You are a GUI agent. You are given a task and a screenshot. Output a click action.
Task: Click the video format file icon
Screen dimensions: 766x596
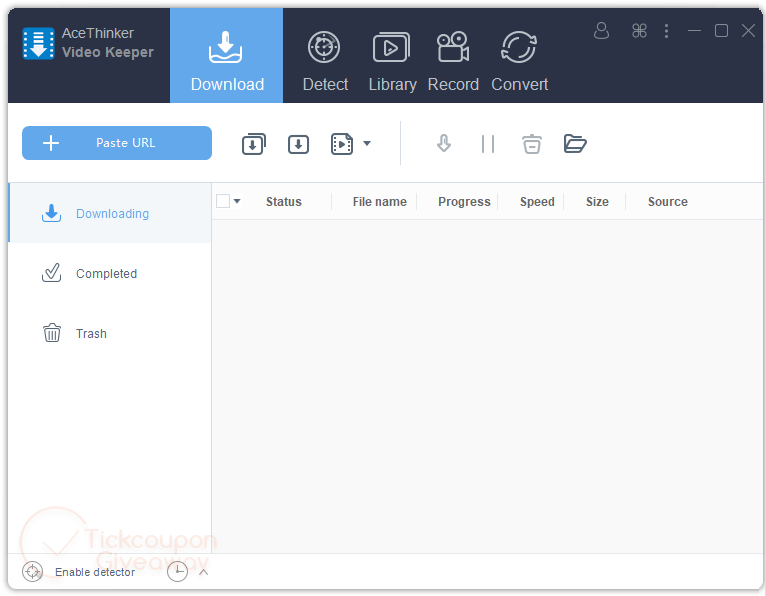[342, 144]
